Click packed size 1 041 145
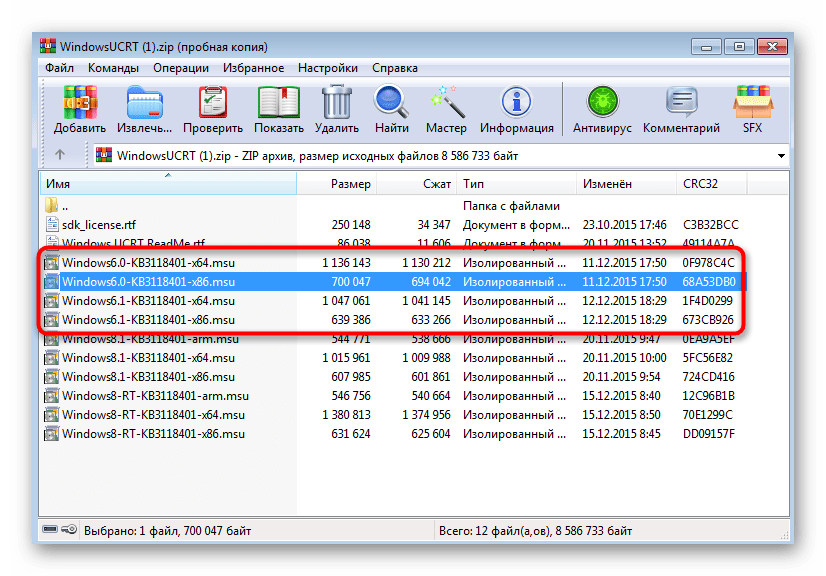Image resolution: width=826 pixels, height=576 pixels. click(426, 300)
